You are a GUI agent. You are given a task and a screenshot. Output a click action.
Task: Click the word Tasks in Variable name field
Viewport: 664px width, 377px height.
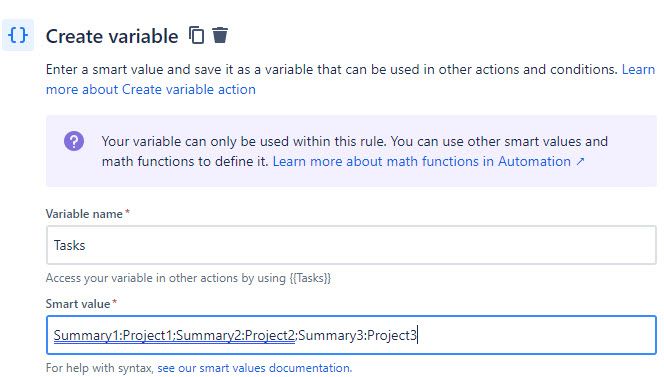(x=69, y=245)
